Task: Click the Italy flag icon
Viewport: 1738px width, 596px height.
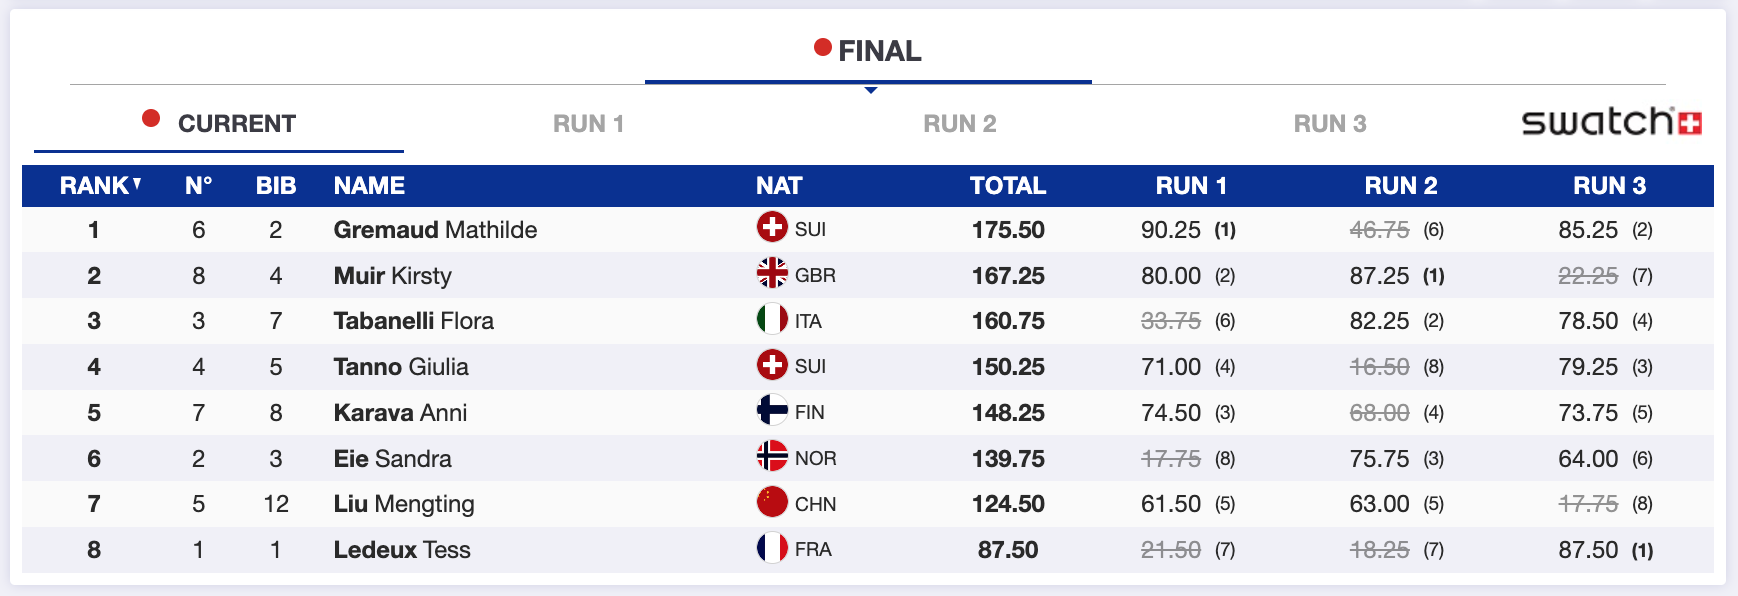Action: (772, 319)
